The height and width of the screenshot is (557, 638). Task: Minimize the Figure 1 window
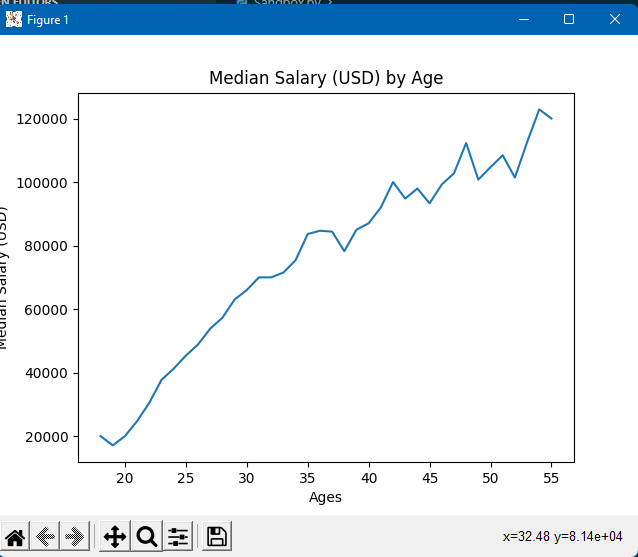point(524,19)
